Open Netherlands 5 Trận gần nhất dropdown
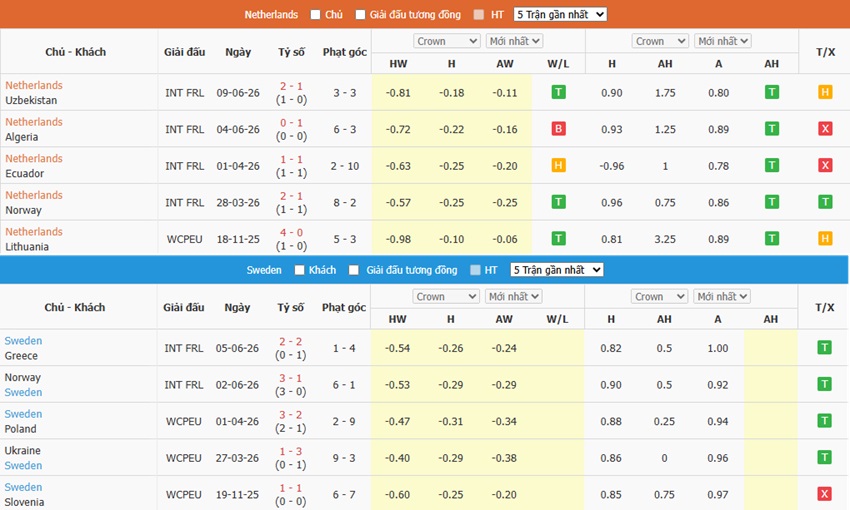This screenshot has width=850, height=510. pyautogui.click(x=560, y=15)
